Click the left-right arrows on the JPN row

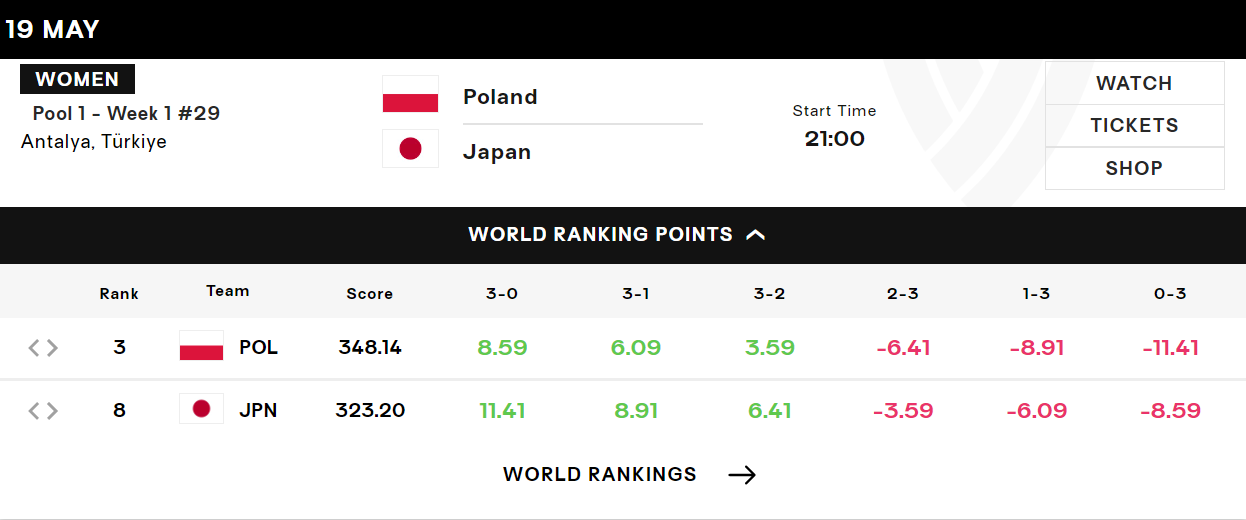(x=43, y=411)
